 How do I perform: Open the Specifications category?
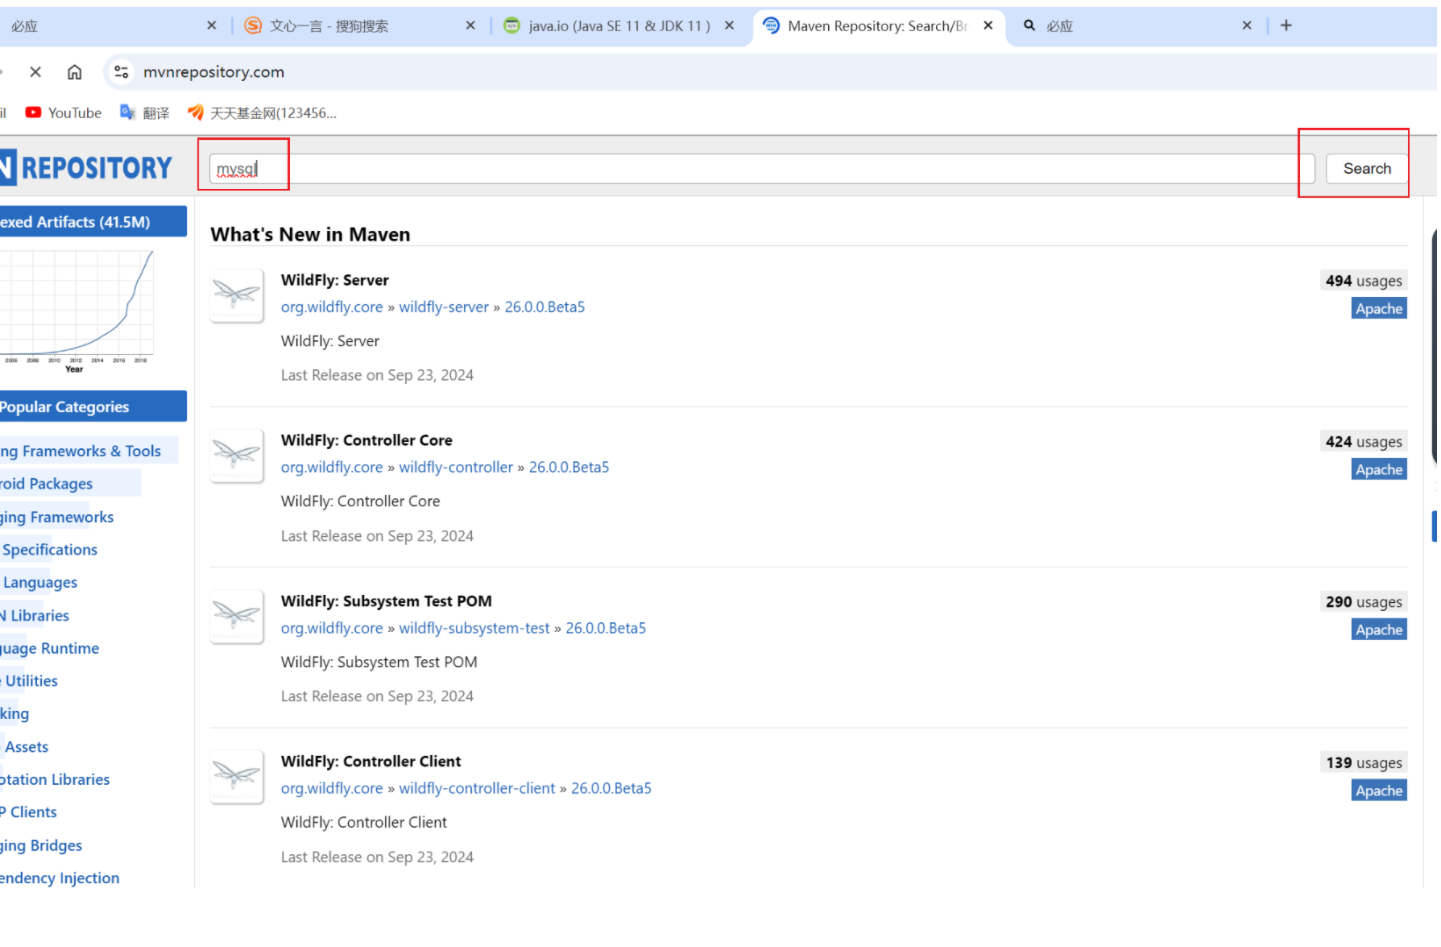[x=50, y=550]
